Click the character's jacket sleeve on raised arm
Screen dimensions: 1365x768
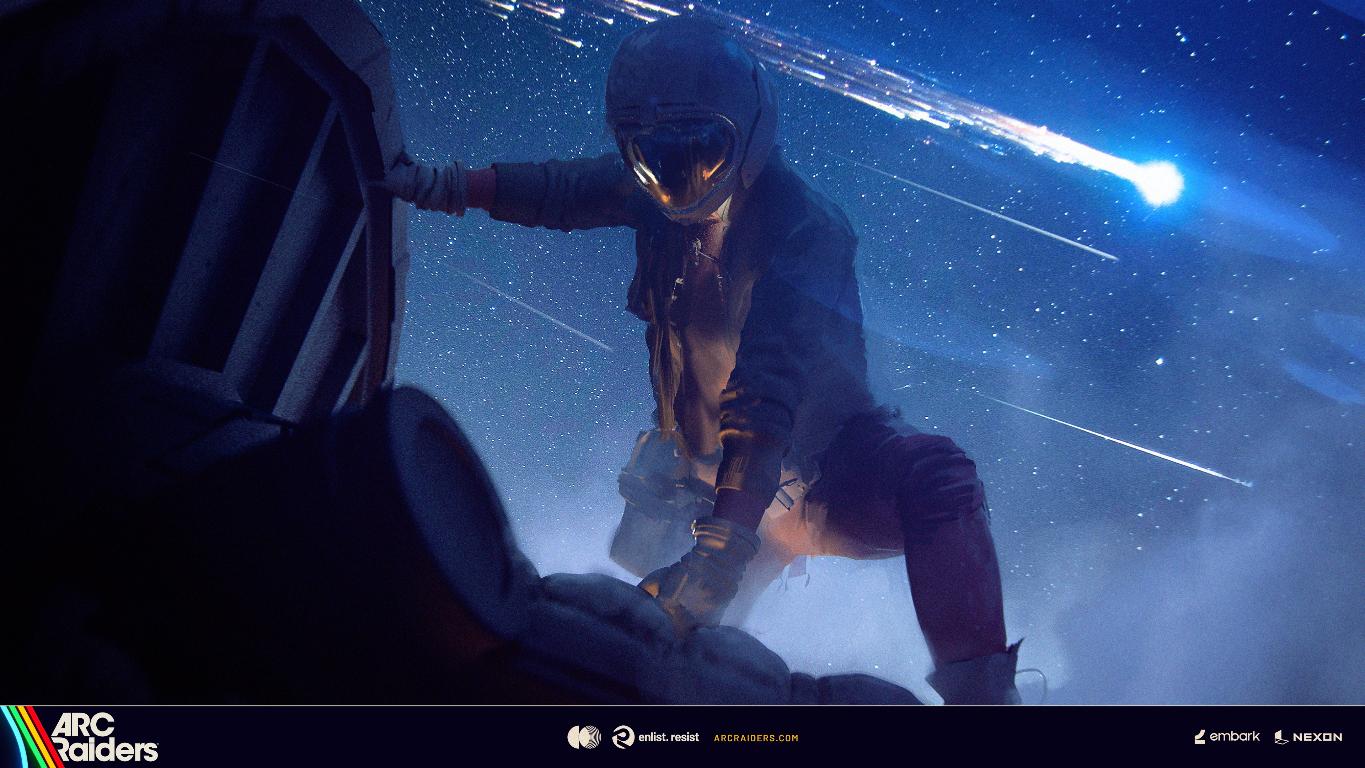point(560,190)
